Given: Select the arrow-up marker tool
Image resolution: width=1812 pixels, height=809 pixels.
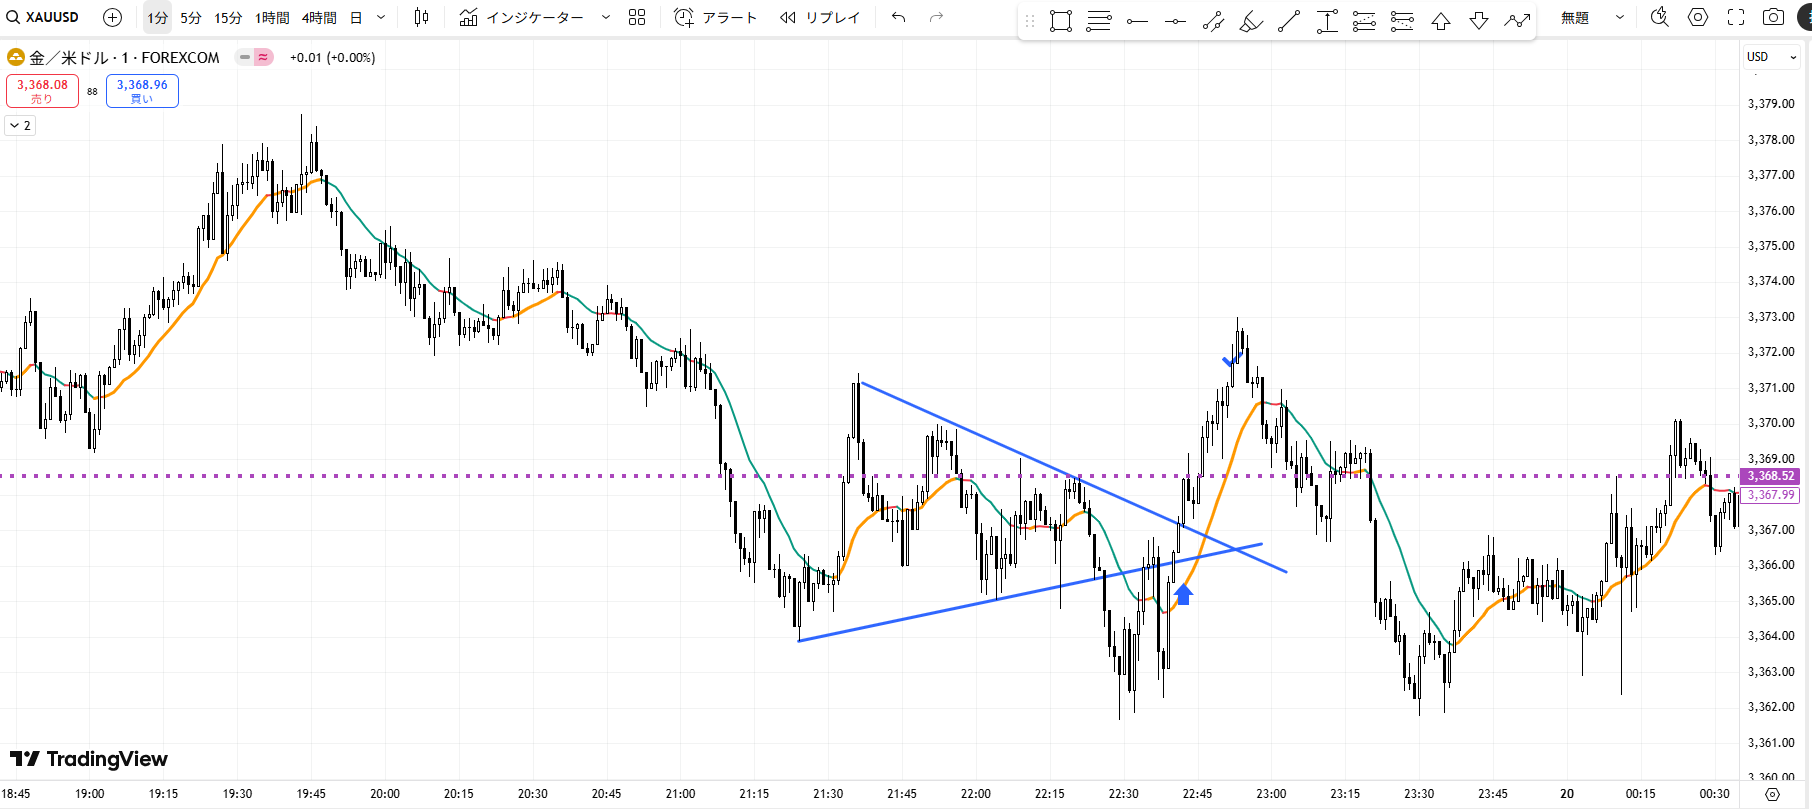Looking at the screenshot, I should (x=1441, y=20).
